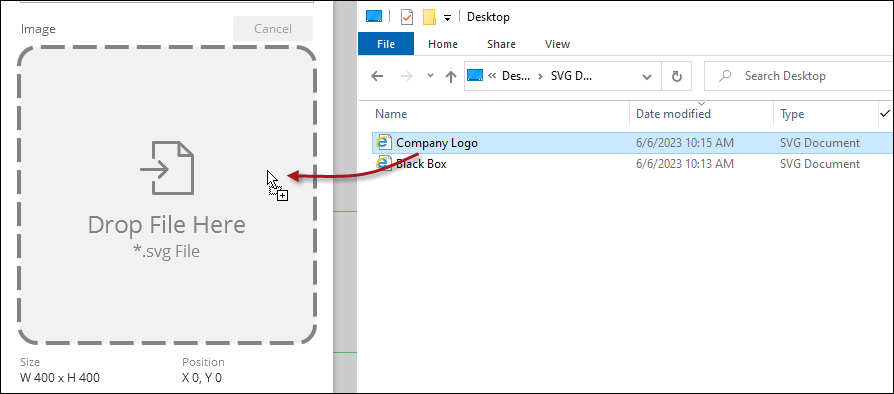Open the View ribbon tab
894x394 pixels.
point(557,44)
